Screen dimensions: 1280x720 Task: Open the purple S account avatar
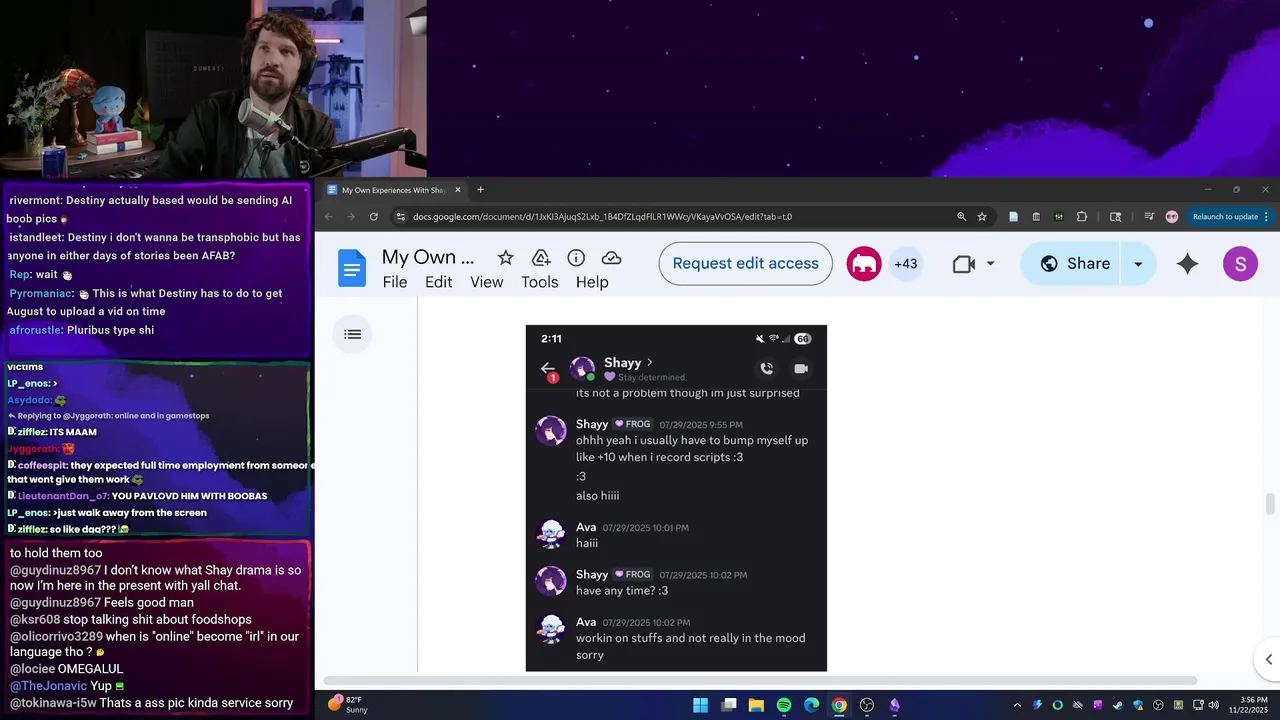point(1240,264)
